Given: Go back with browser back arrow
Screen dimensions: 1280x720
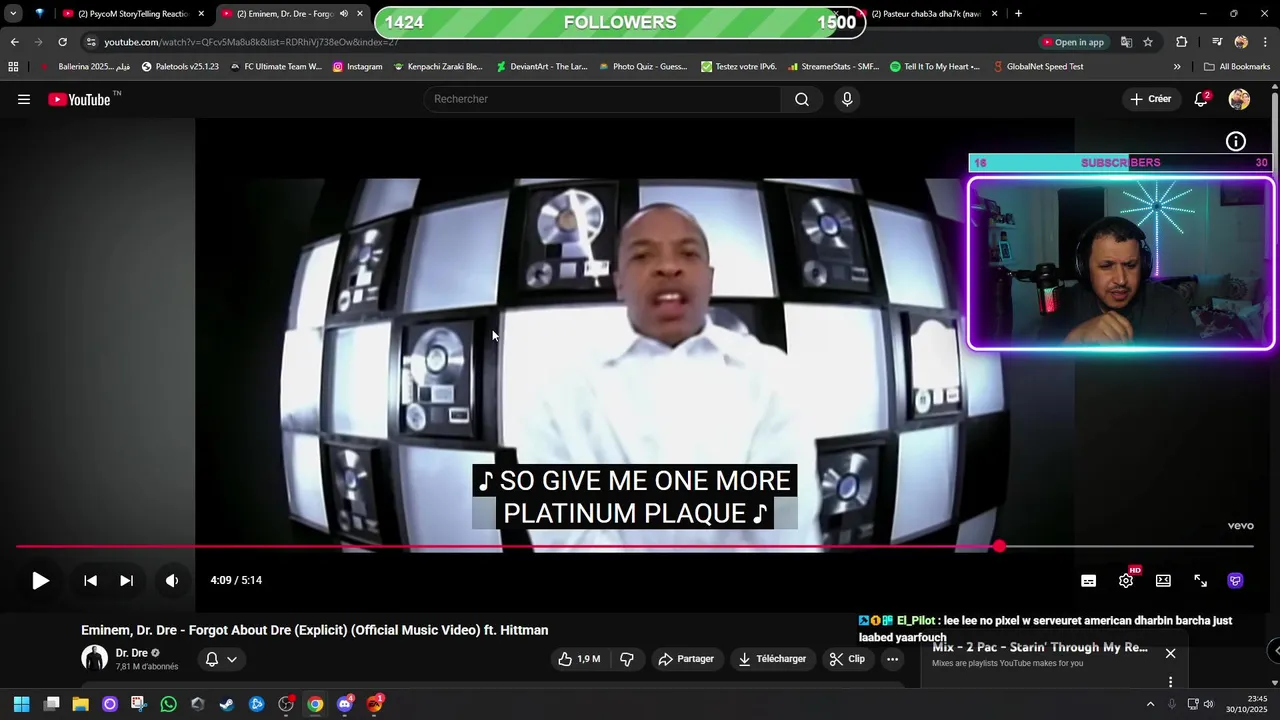Looking at the screenshot, I should (14, 42).
